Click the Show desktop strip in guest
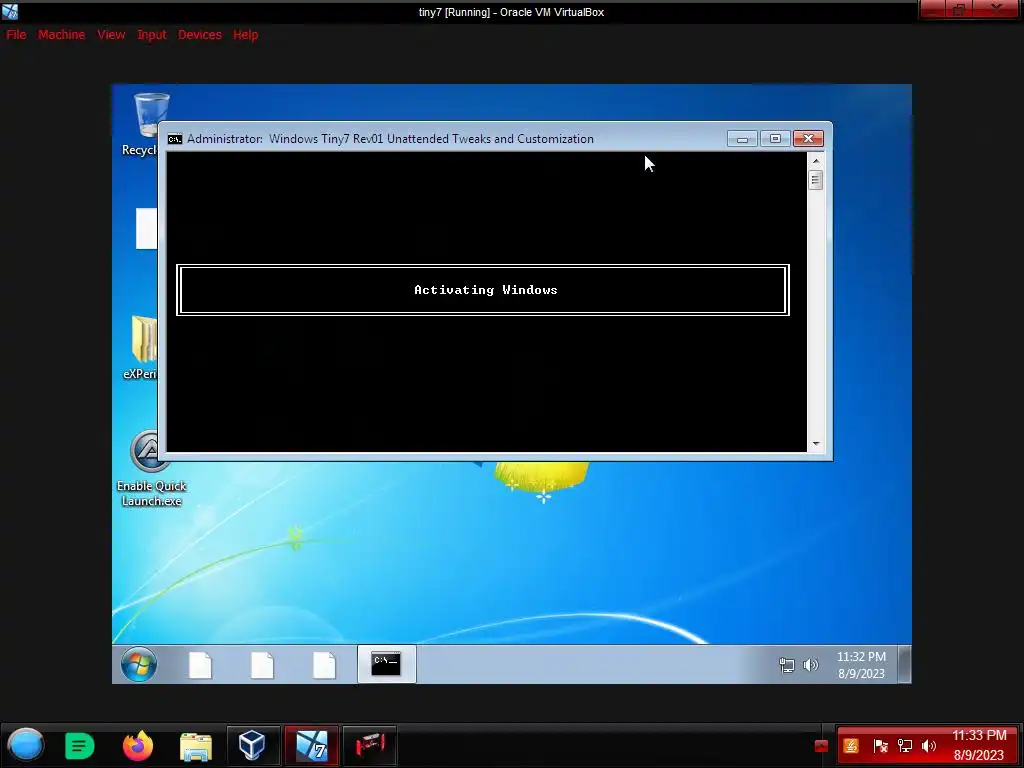Screen dimensions: 1024x768 [x=904, y=665]
